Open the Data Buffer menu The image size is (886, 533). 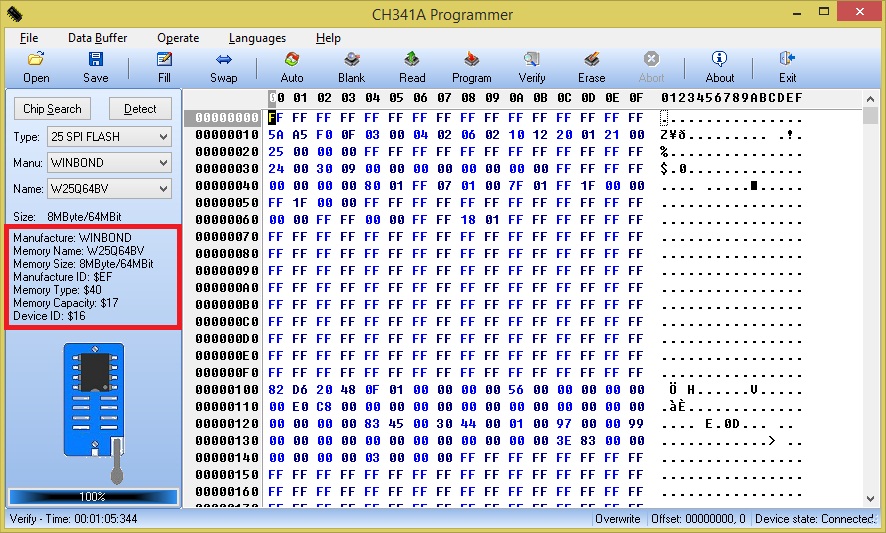(97, 38)
